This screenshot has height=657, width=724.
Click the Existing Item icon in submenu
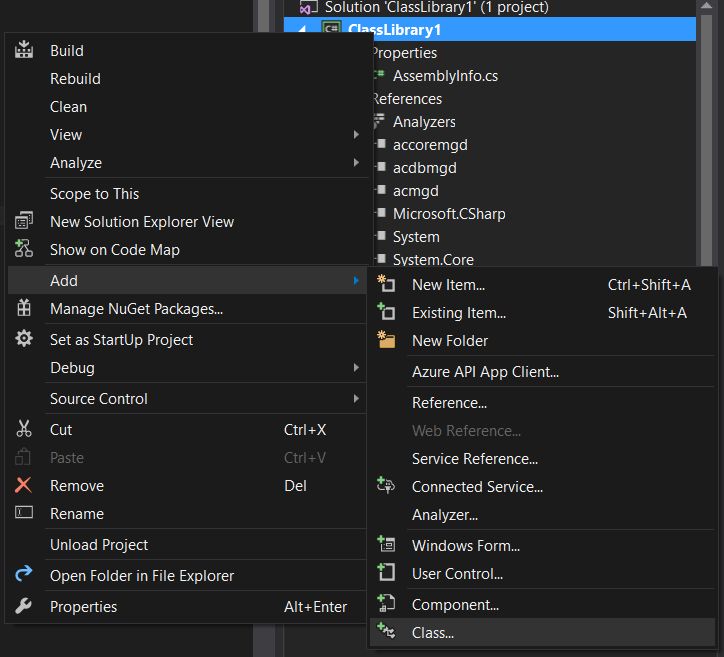click(386, 312)
